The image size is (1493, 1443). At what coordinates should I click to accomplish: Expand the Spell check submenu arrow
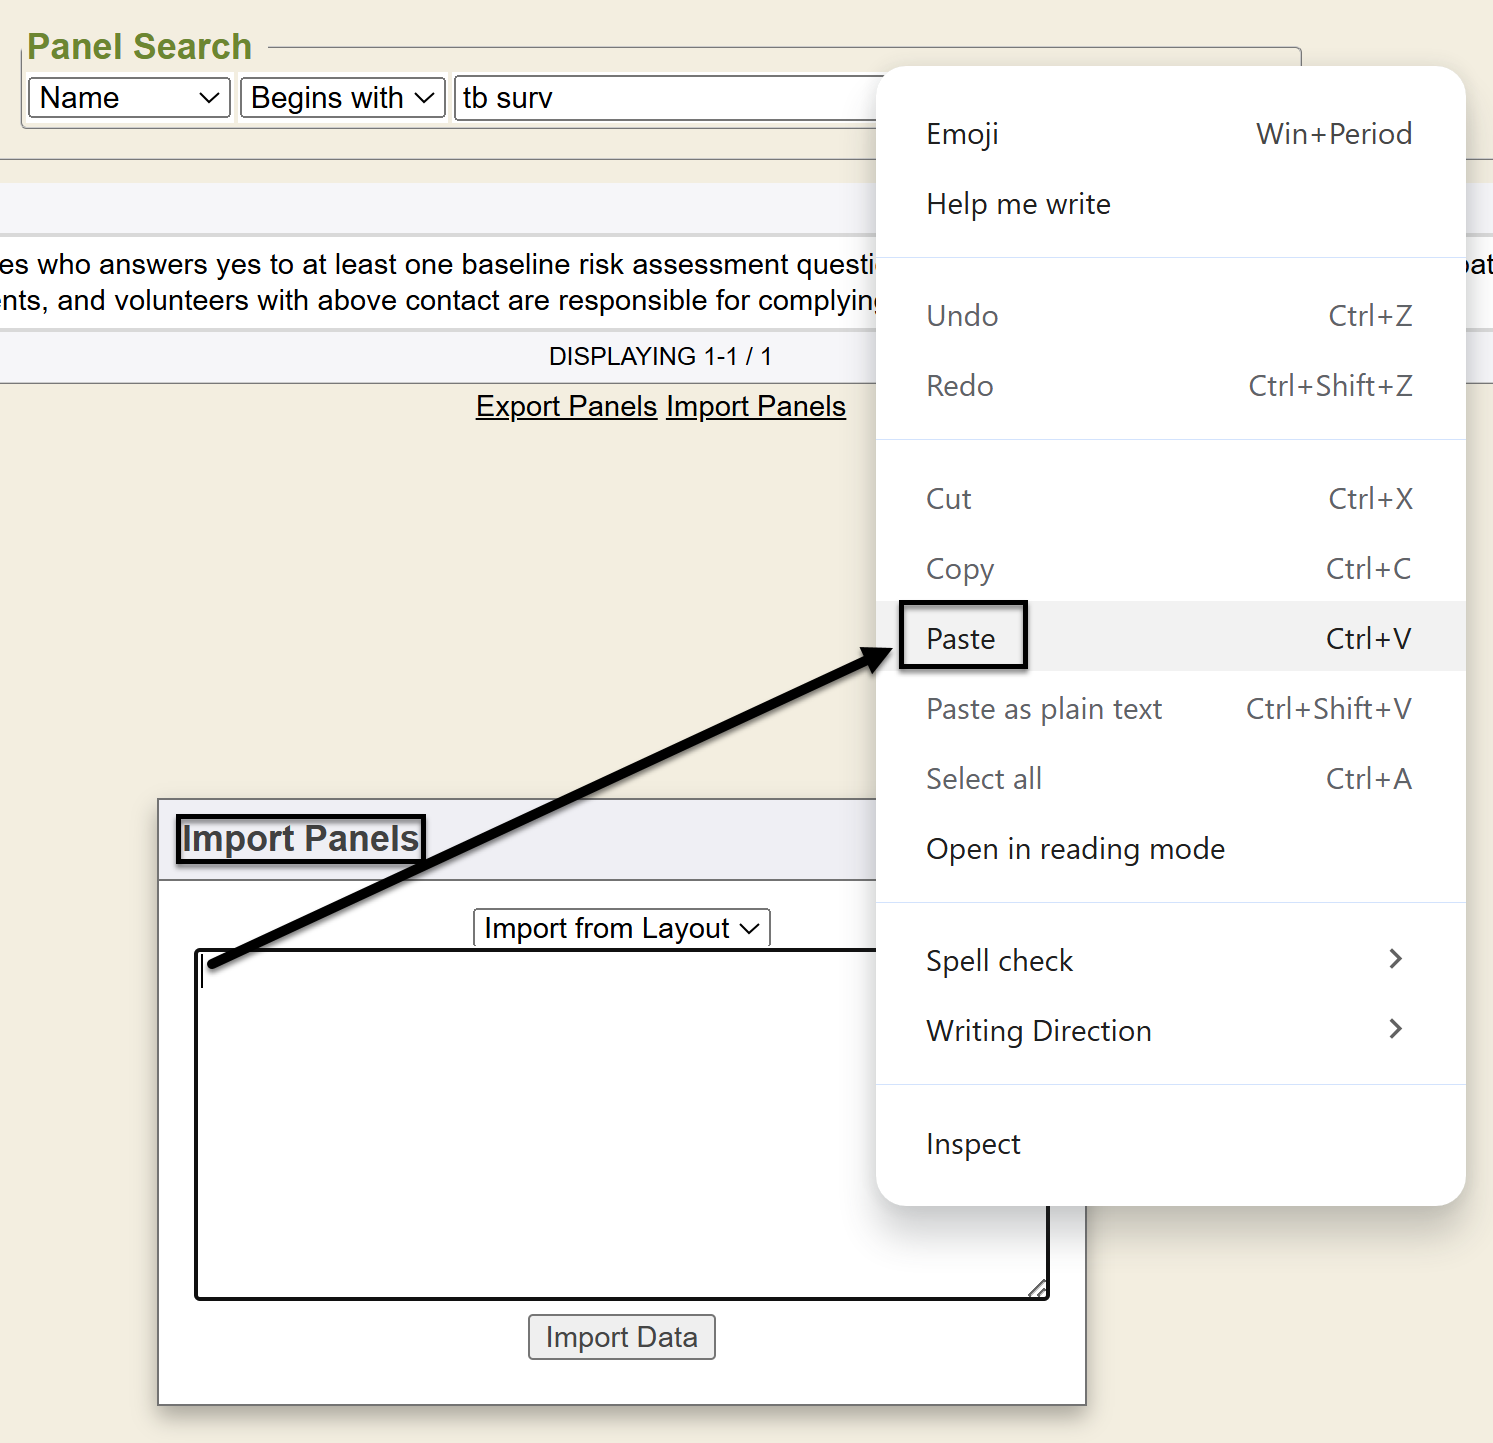(1396, 960)
